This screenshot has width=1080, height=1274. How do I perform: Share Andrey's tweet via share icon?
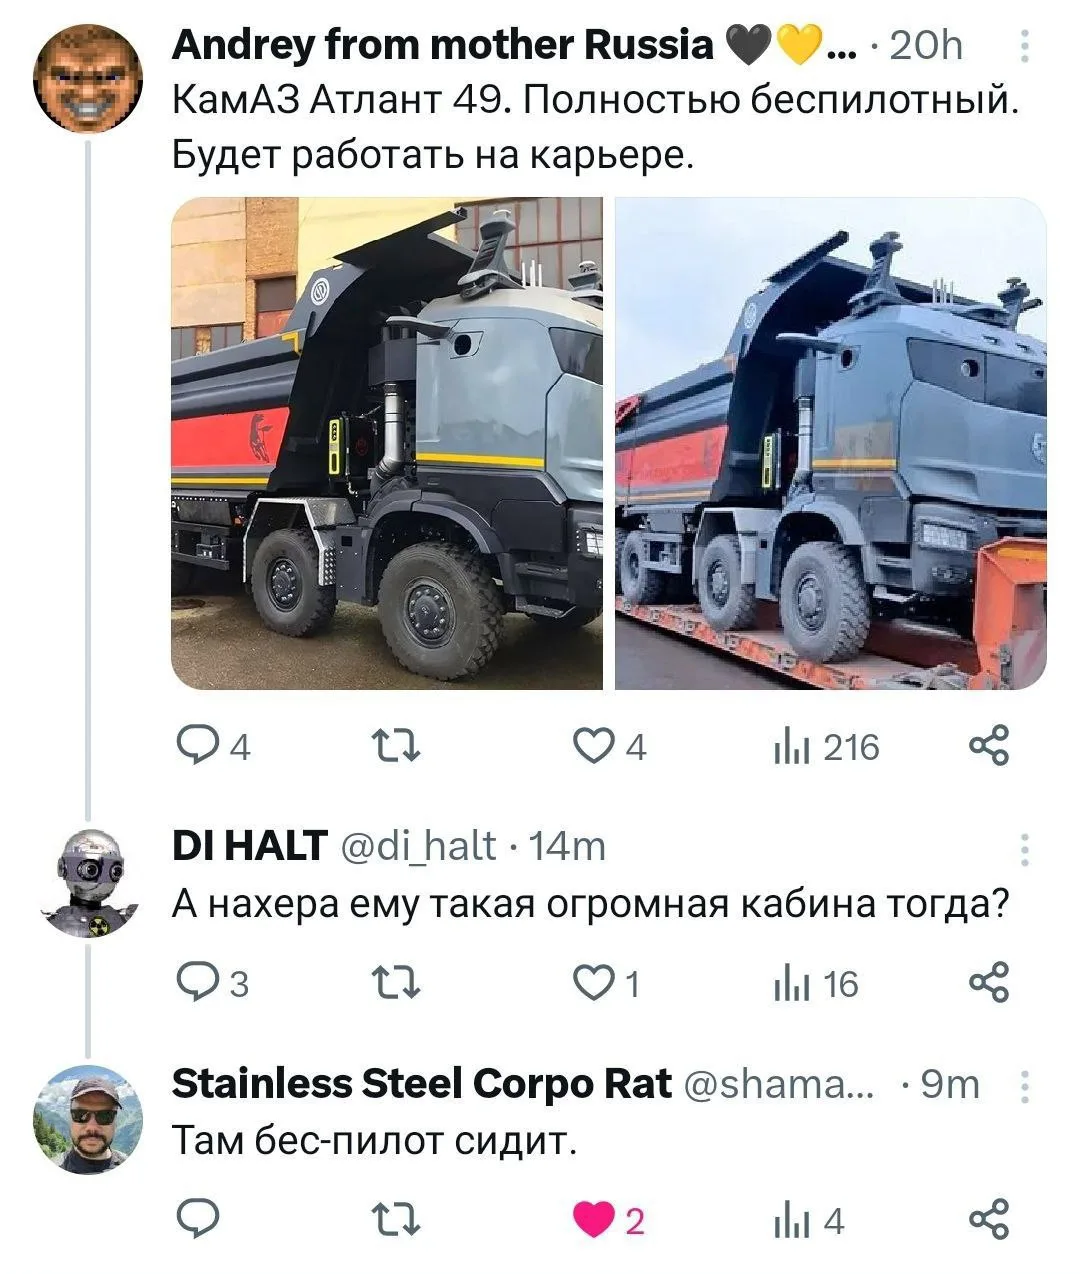[x=990, y=747]
